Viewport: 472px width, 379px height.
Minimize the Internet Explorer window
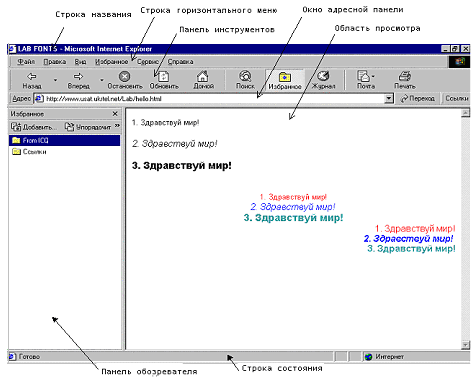tap(446, 49)
